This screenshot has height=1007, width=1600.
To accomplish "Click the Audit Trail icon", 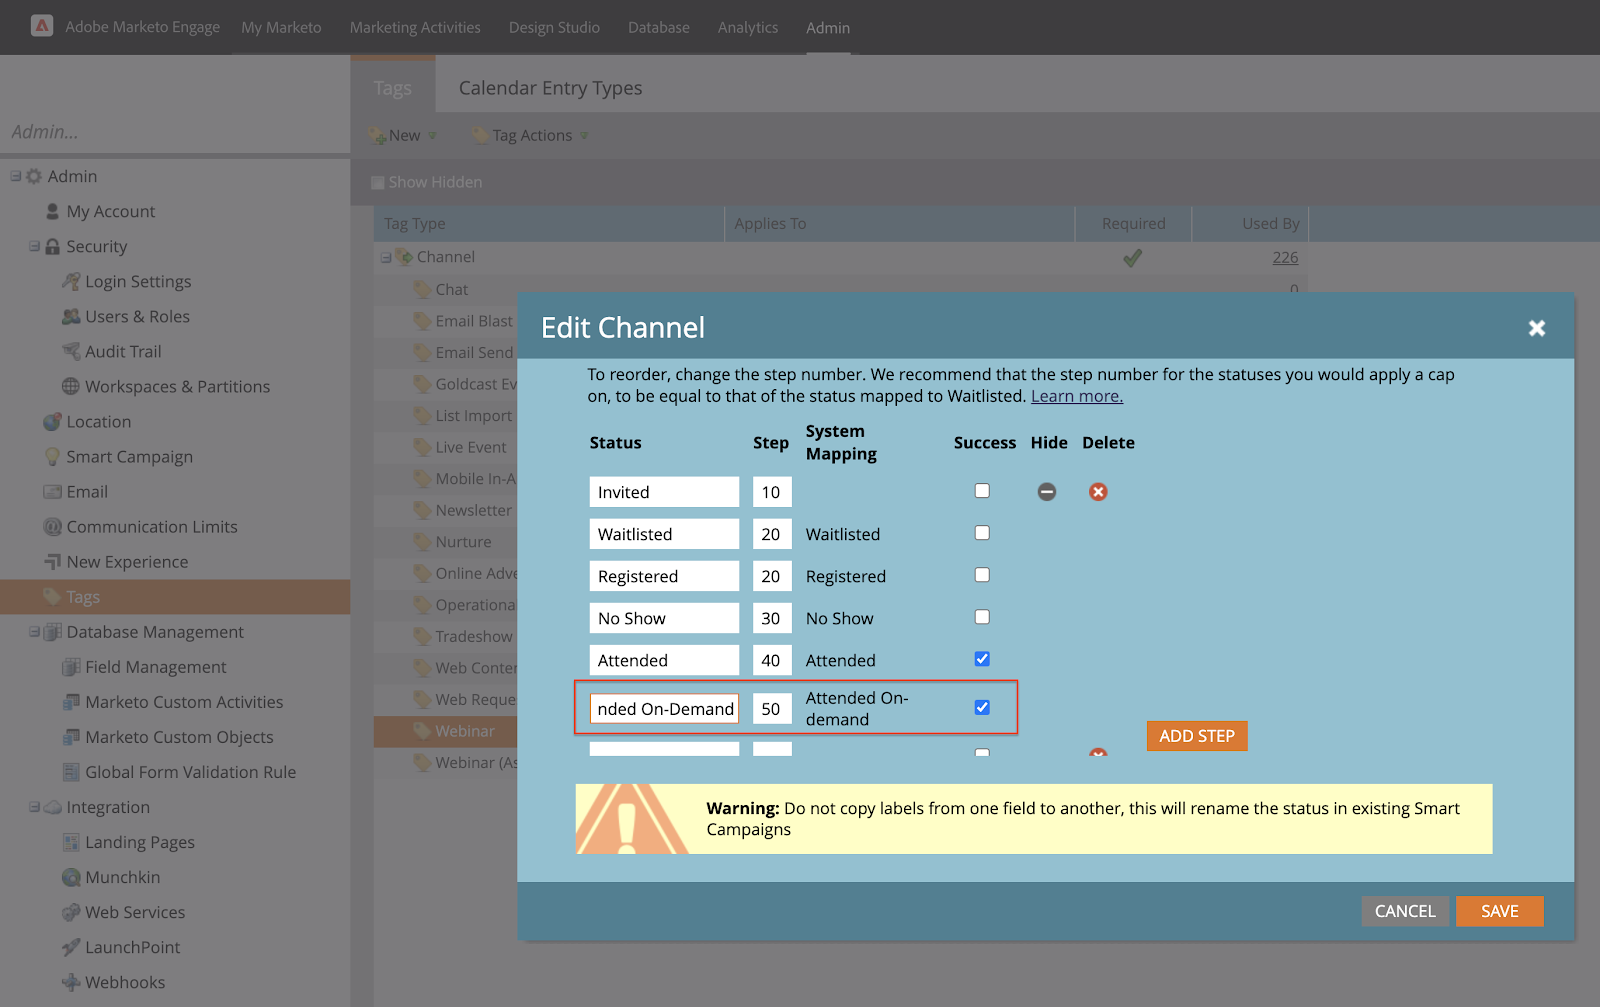I will pos(71,351).
